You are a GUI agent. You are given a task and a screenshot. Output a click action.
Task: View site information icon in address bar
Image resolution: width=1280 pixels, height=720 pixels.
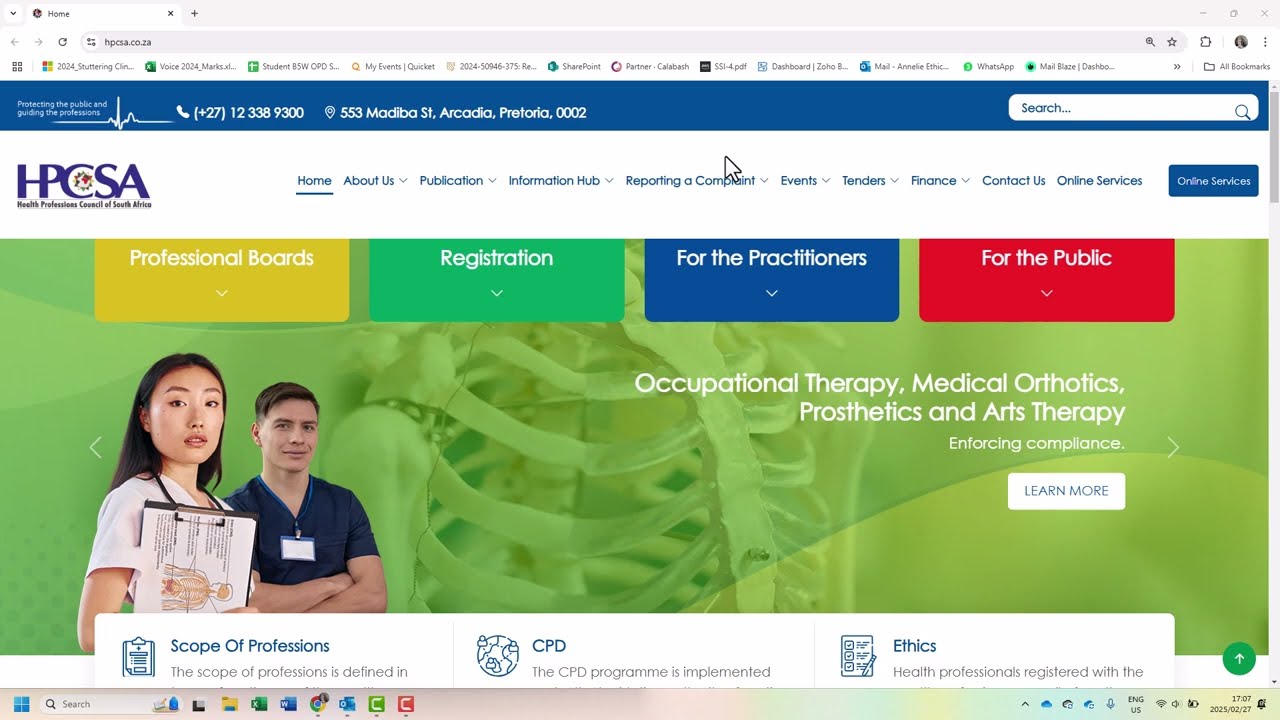coord(91,42)
